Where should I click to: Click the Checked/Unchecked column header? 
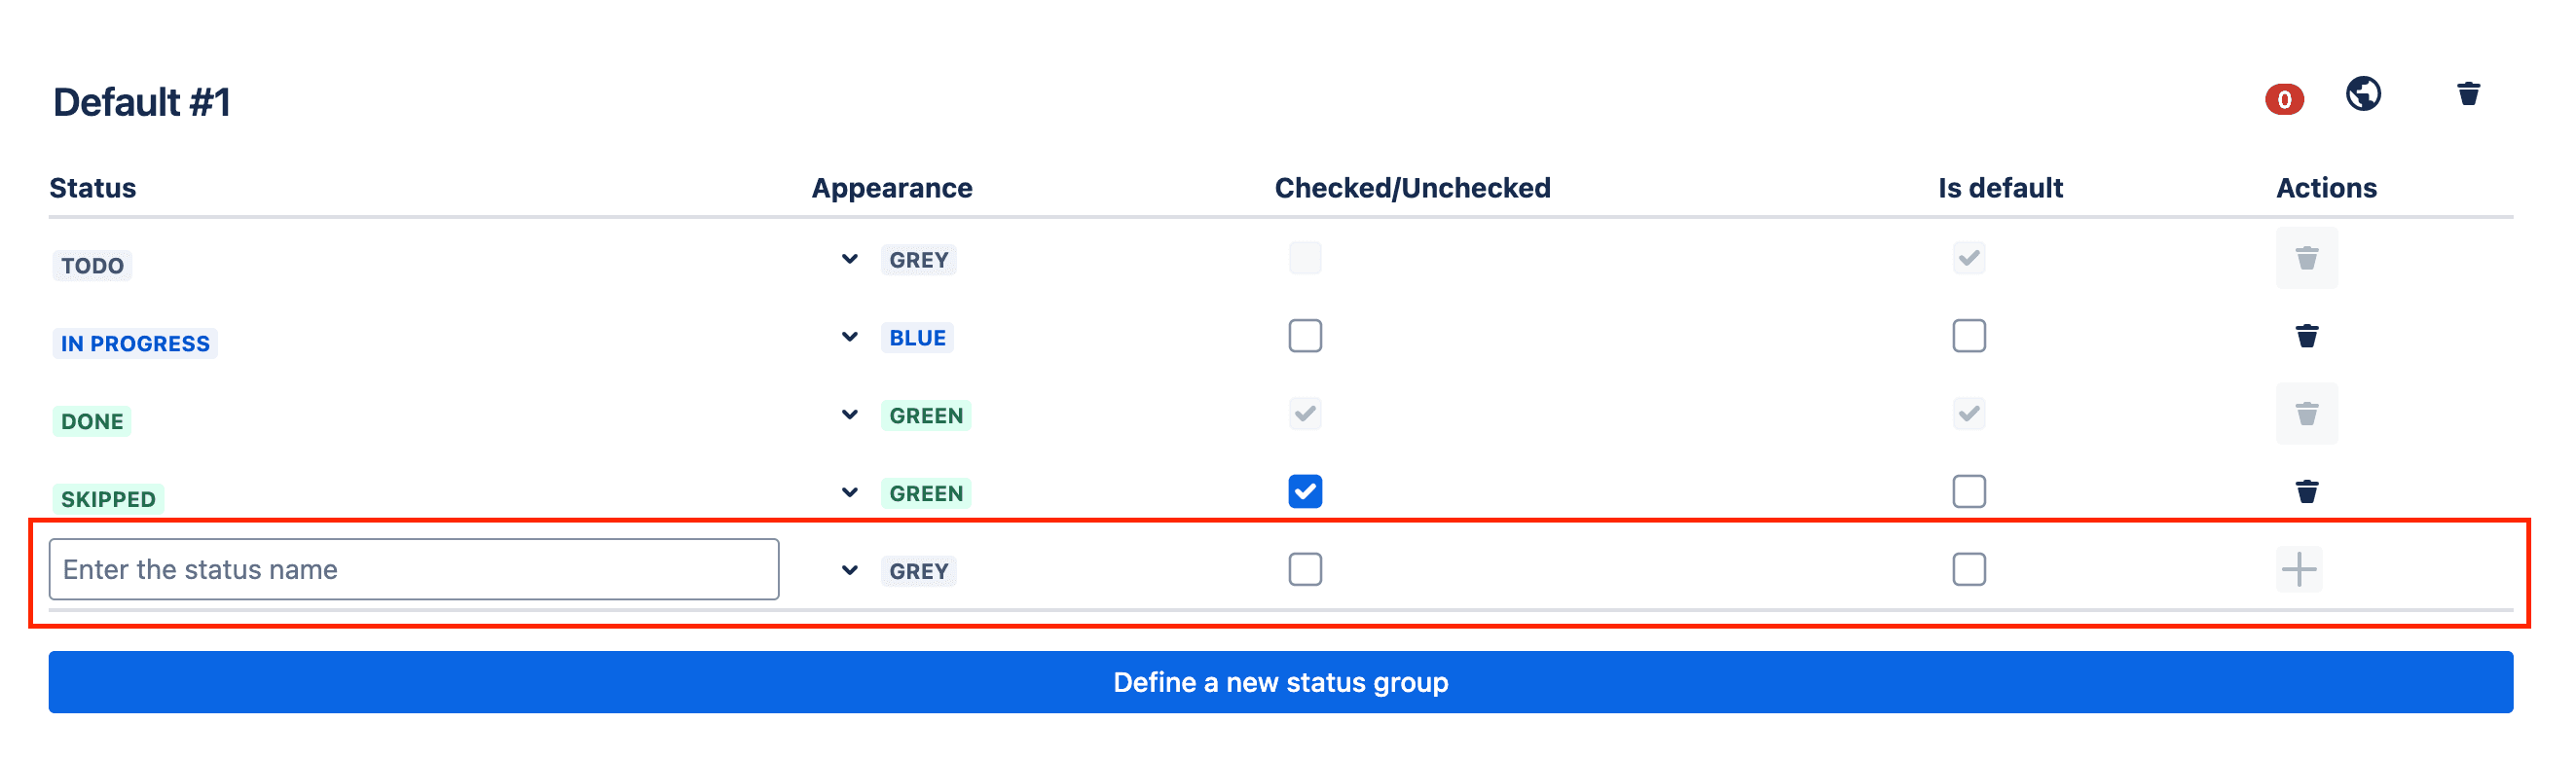pos(1412,187)
